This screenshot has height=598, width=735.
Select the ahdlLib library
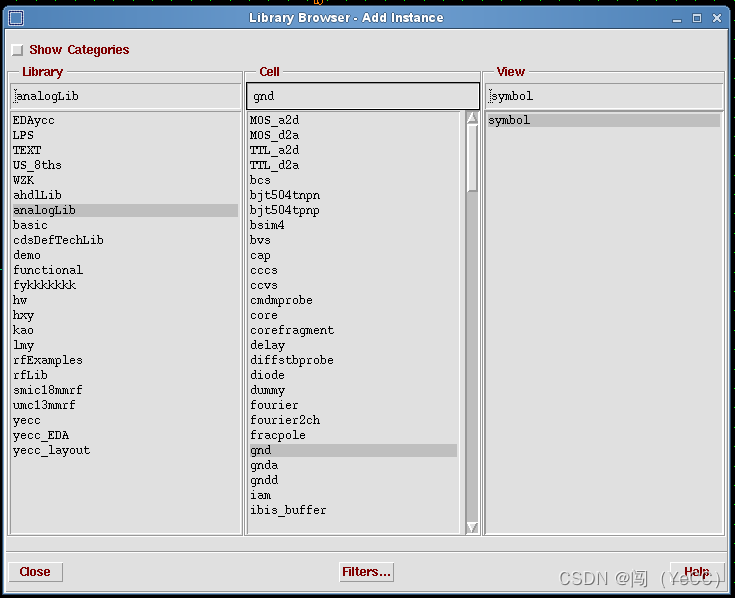pyautogui.click(x=38, y=195)
